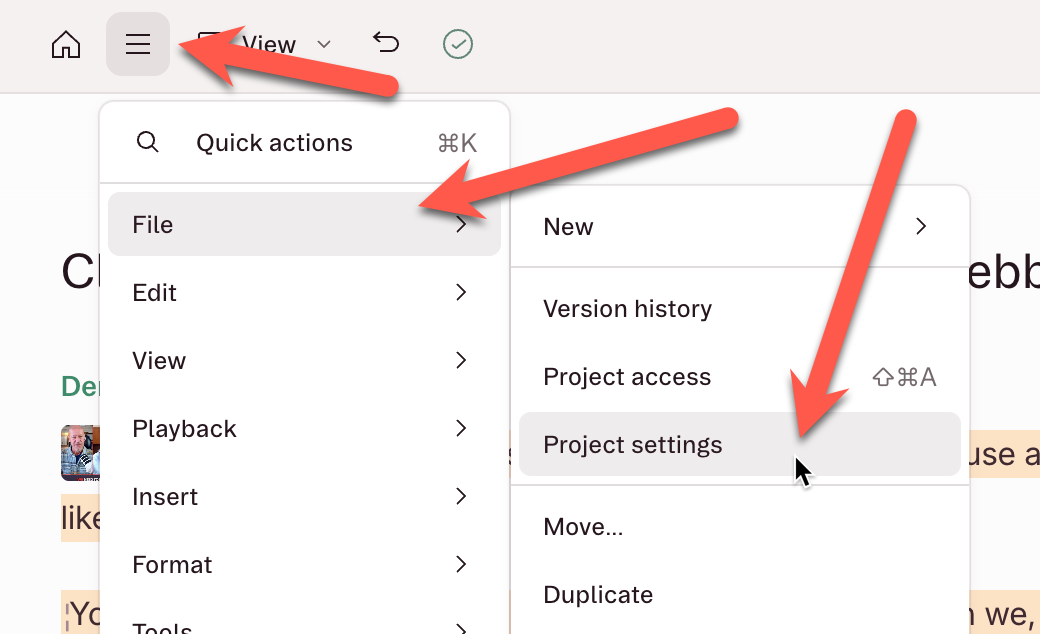The height and width of the screenshot is (634, 1040).
Task: Choose Project settings
Action: click(740, 444)
